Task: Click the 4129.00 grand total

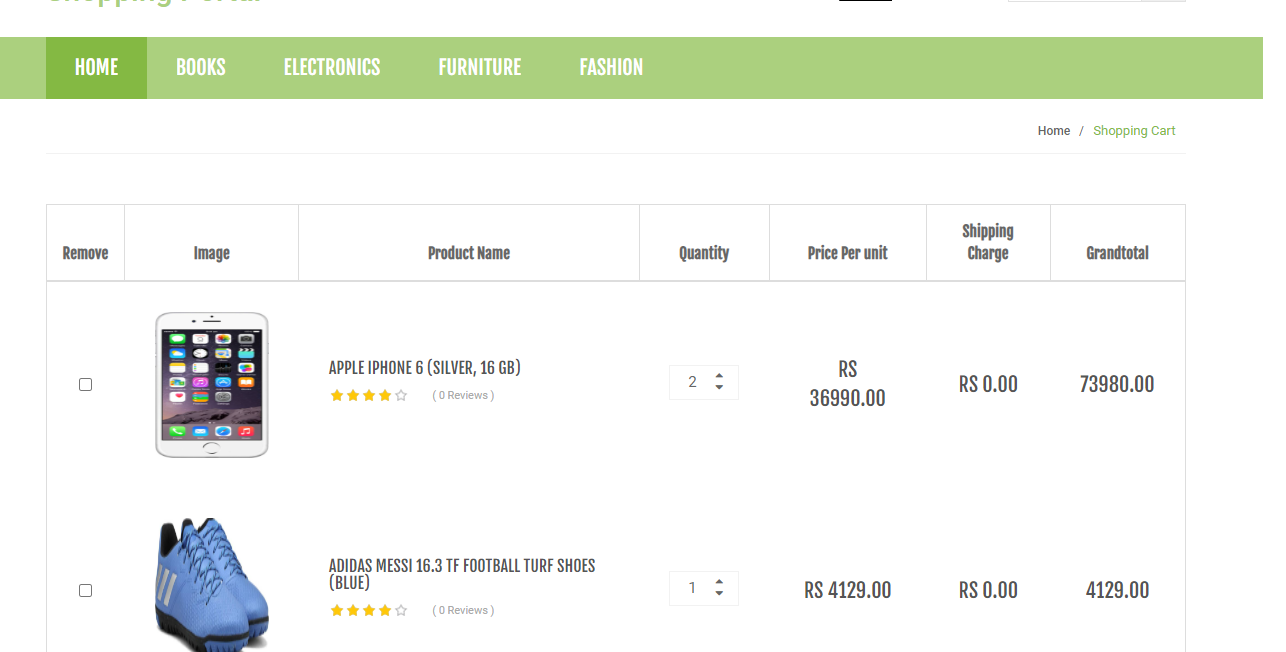Action: 1117,590
